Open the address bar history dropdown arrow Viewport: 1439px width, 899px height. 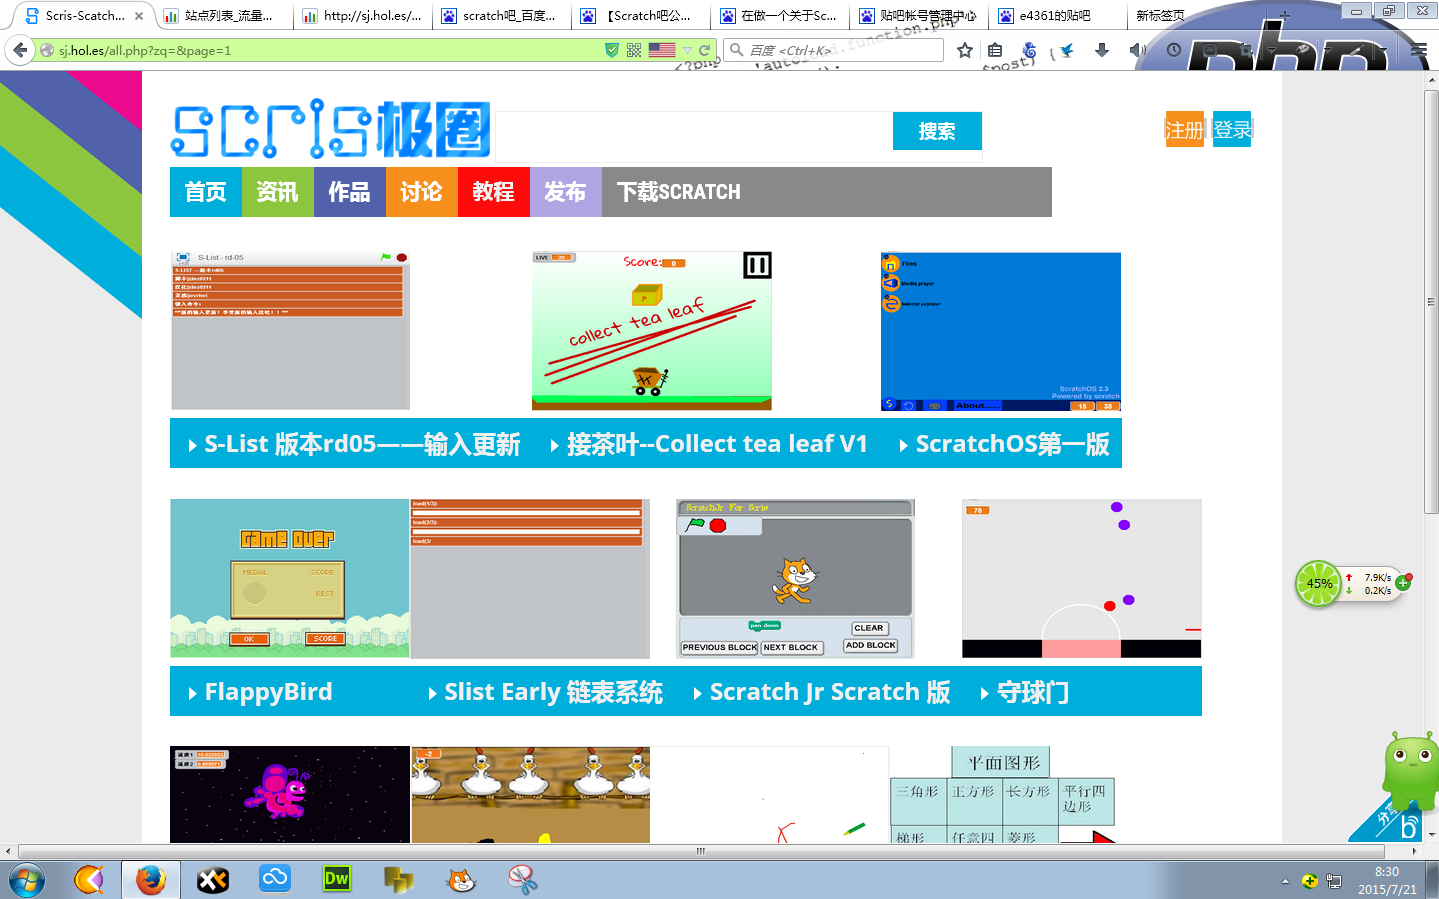pos(687,50)
